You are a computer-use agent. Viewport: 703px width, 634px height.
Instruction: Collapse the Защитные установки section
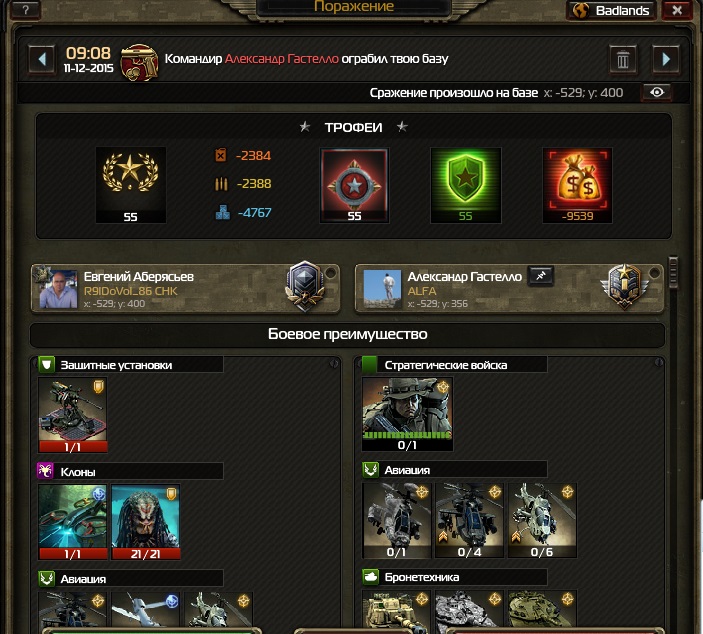tap(334, 364)
